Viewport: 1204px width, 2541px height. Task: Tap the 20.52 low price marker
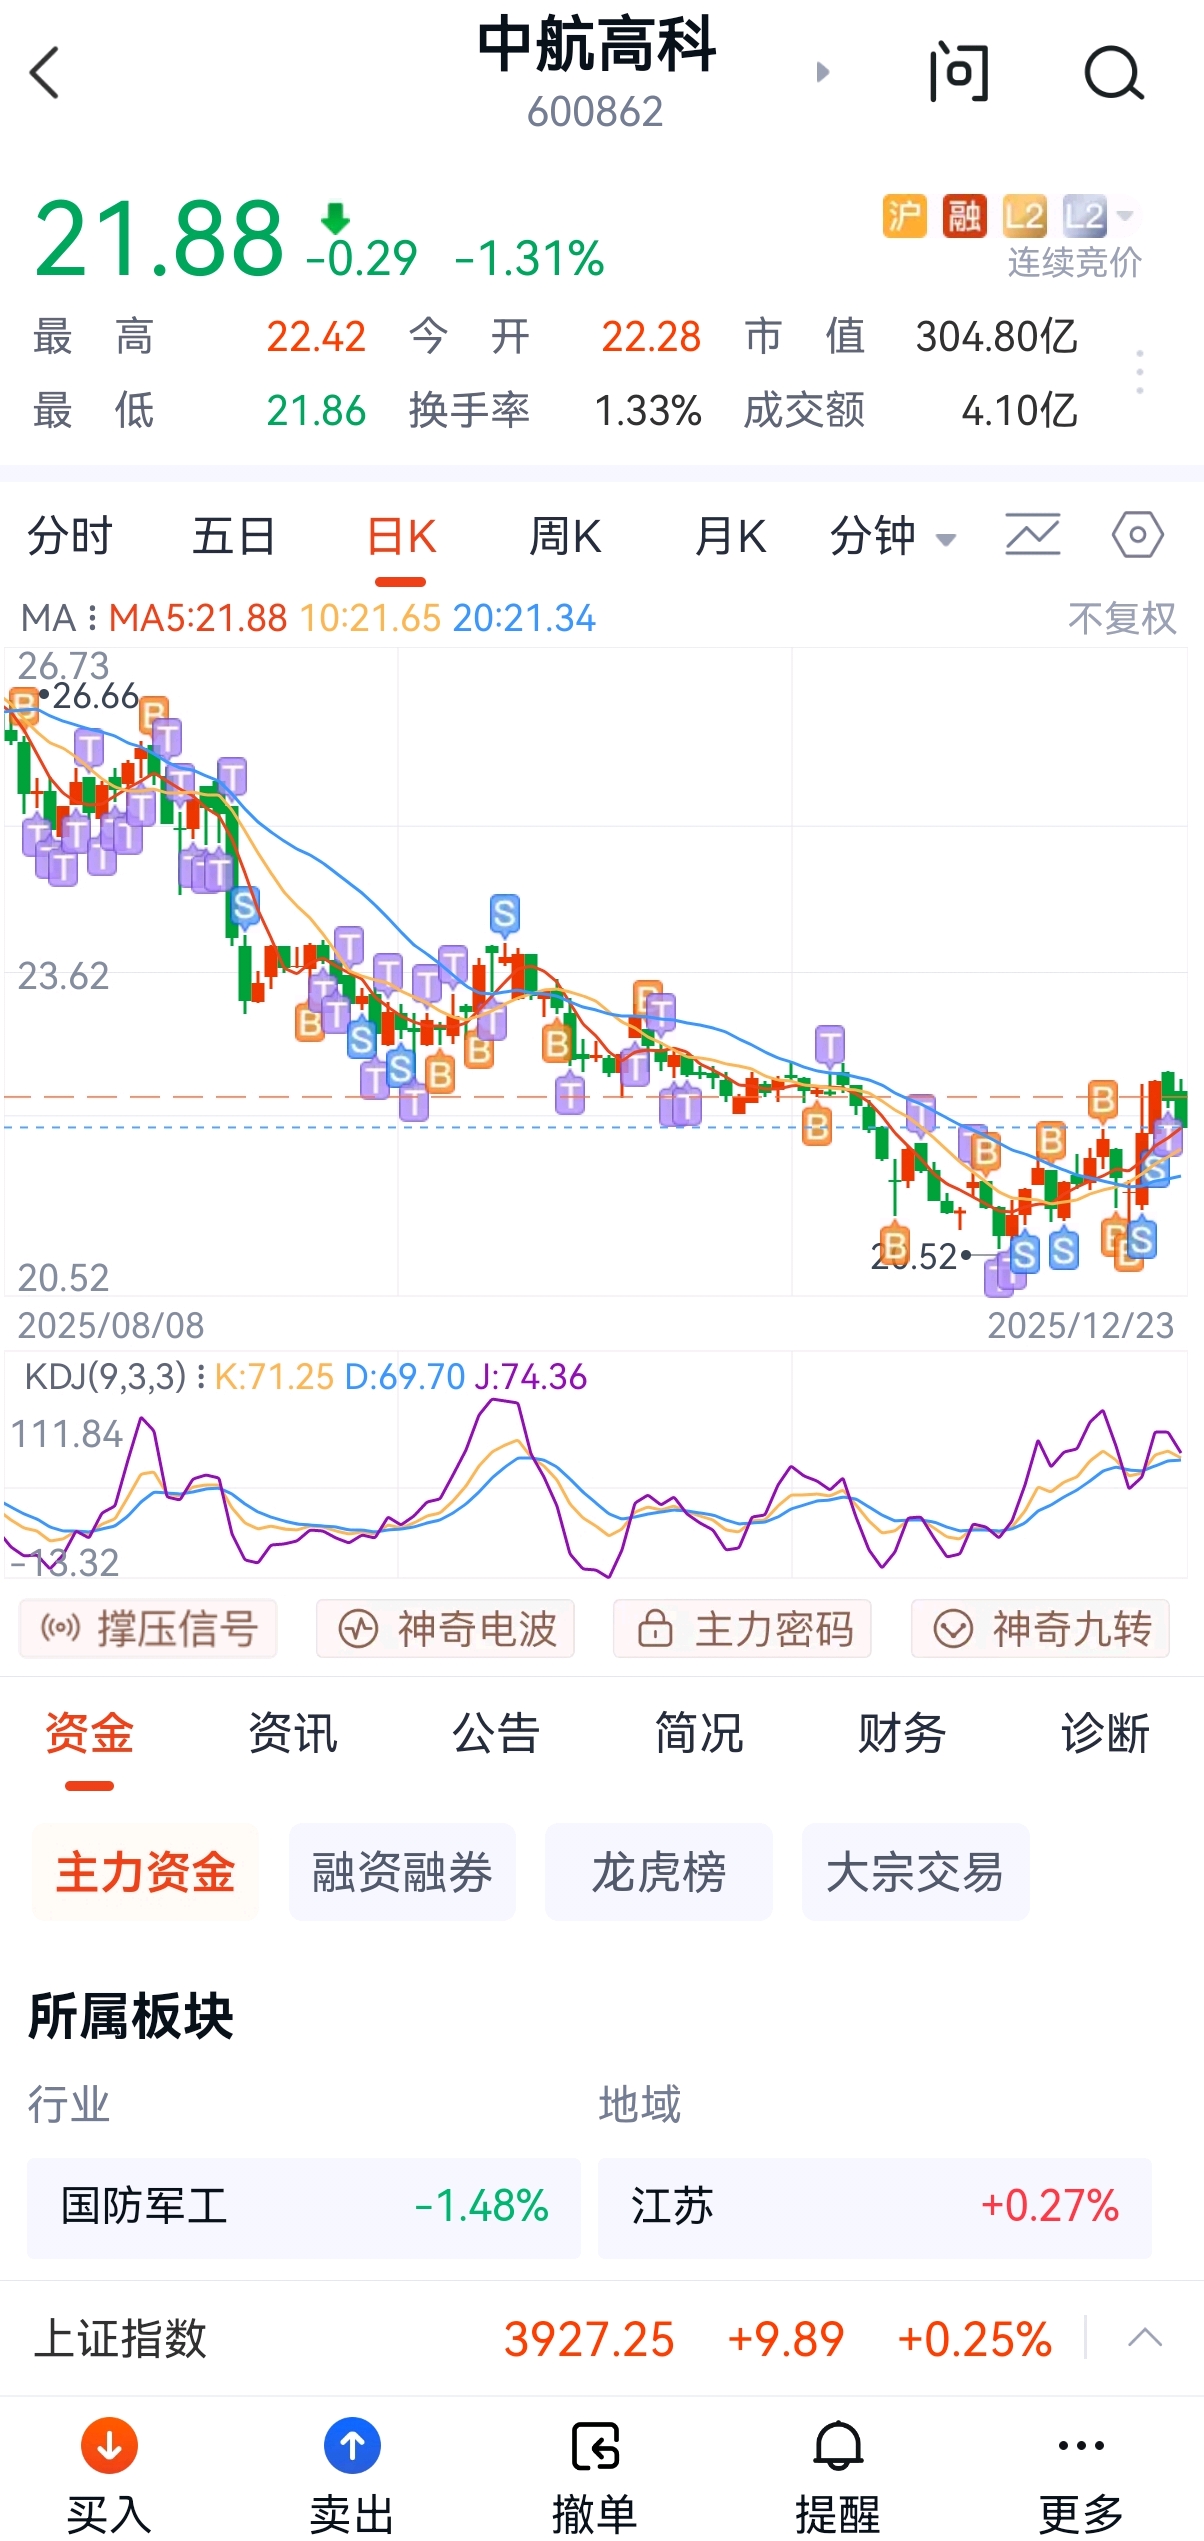pyautogui.click(x=922, y=1257)
